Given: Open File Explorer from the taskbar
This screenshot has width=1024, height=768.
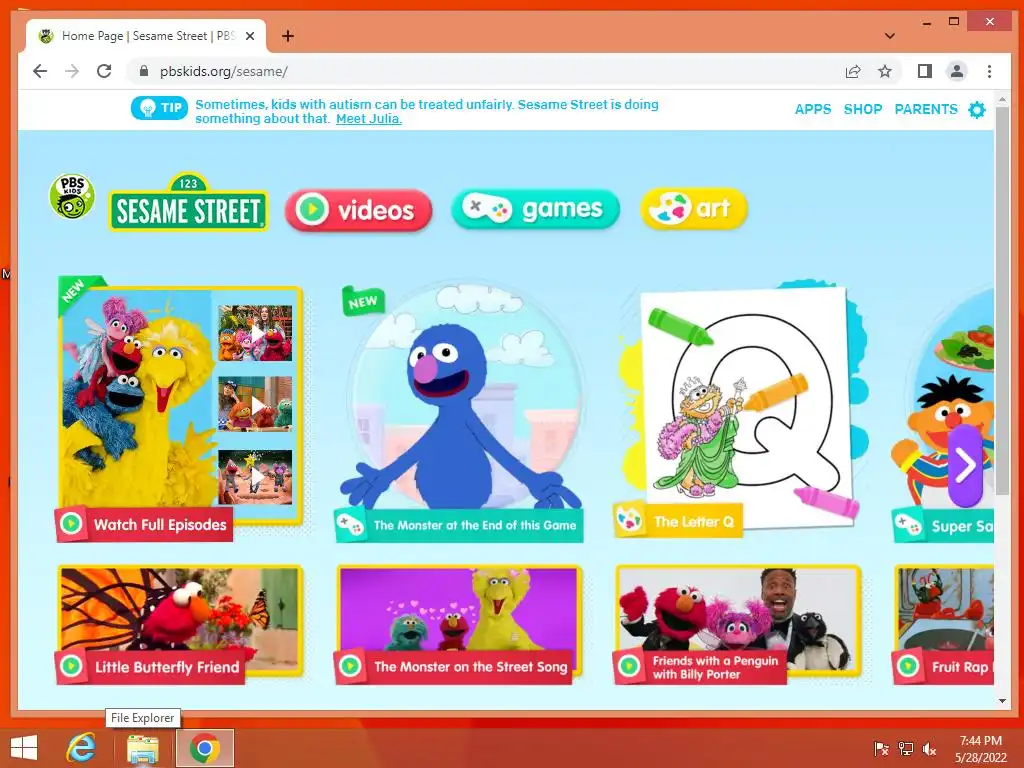Looking at the screenshot, I should (x=142, y=748).
